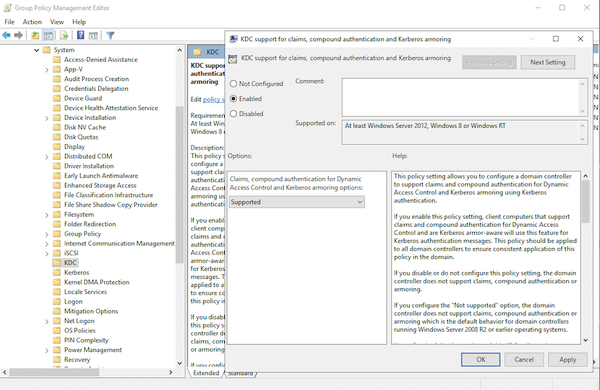Viewport: 600px width, 390px height.
Task: Click the Forward arrow toolbar icon
Action: 18,36
